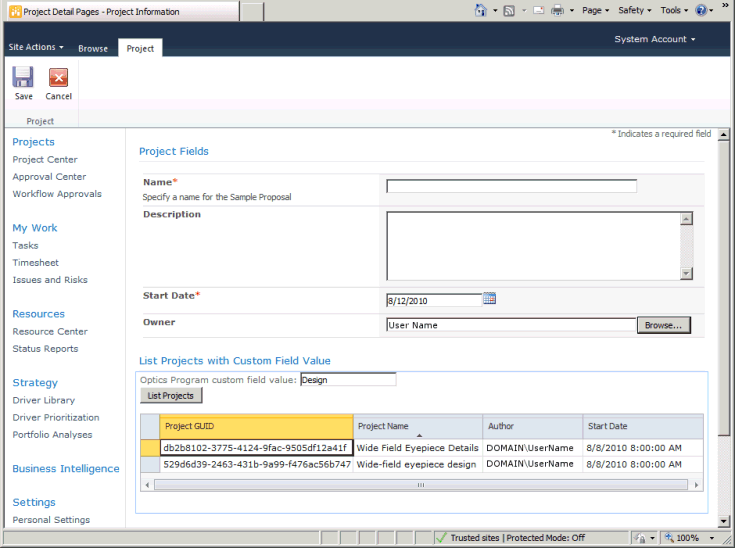Click the GUID cell '529d6d39-2463-431b-9a99-f476ac56b747'
This screenshot has height=548, width=735.
257,464
